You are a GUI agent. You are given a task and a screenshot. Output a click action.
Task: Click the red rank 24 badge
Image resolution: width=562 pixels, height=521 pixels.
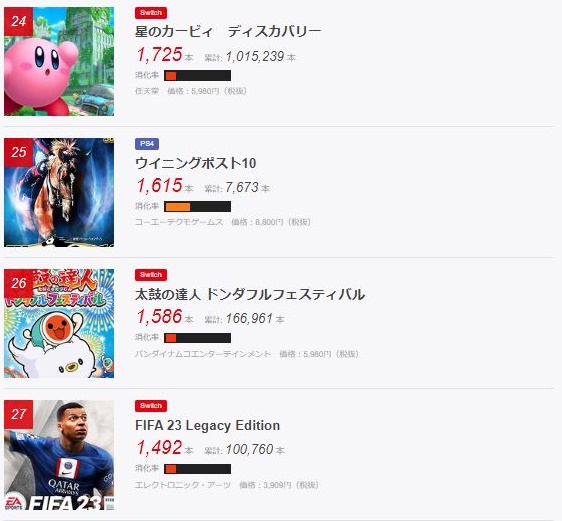[x=19, y=21]
